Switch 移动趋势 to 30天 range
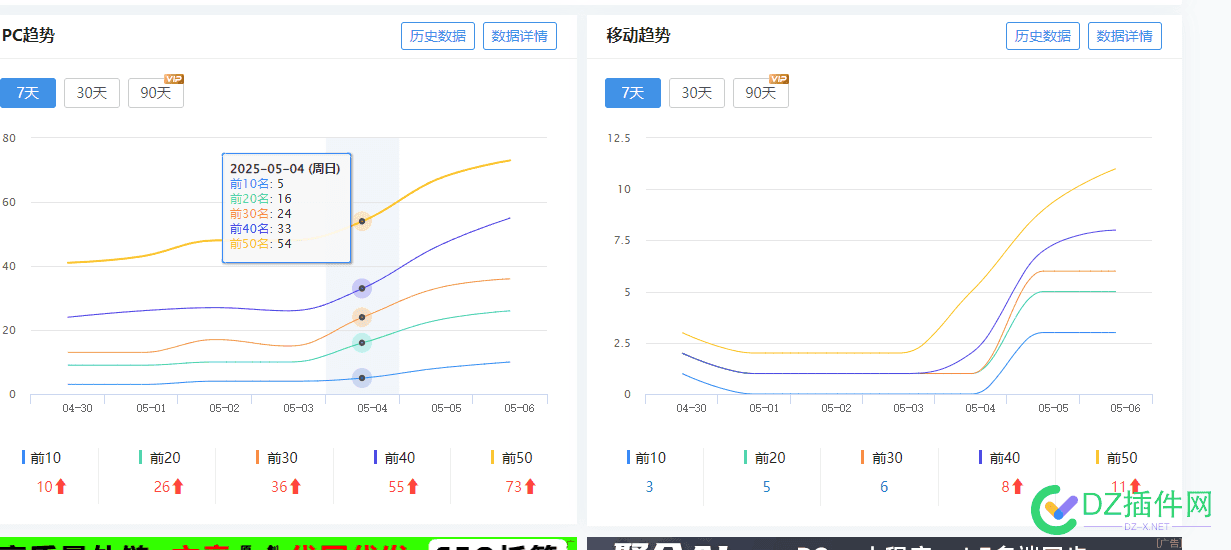The width and height of the screenshot is (1231, 550). pos(697,93)
